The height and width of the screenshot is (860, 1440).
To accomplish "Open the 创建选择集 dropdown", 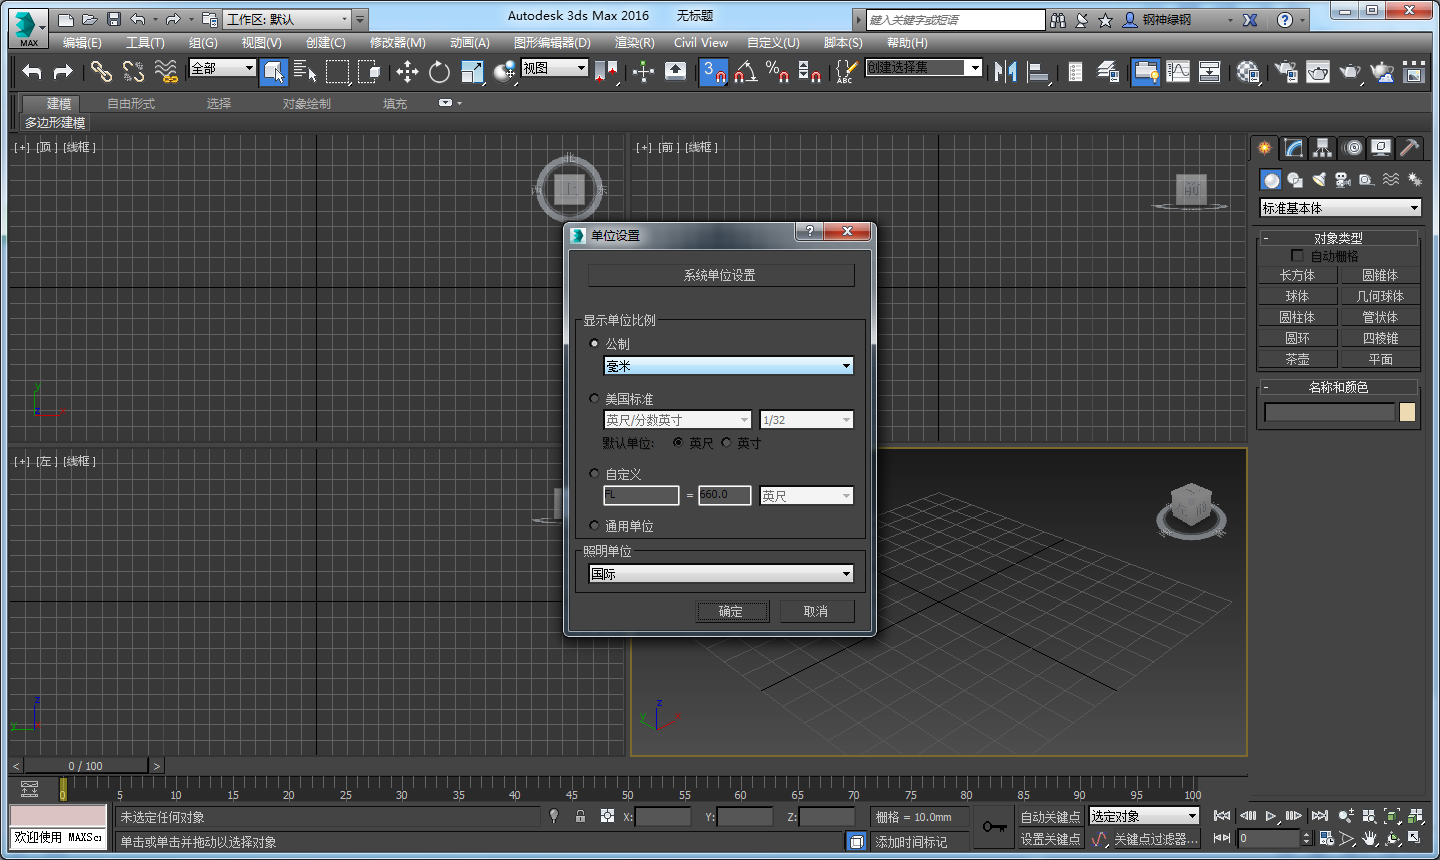I will 924,67.
